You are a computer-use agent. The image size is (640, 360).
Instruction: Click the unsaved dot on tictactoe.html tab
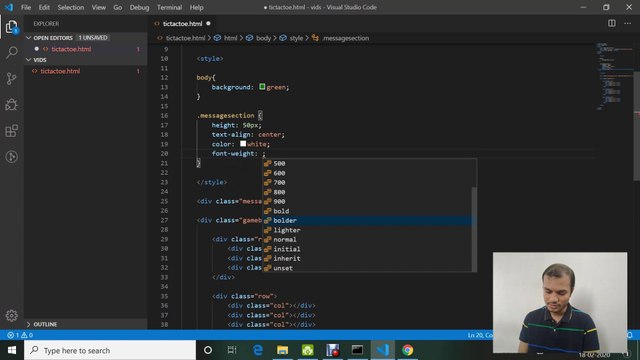tap(208, 24)
